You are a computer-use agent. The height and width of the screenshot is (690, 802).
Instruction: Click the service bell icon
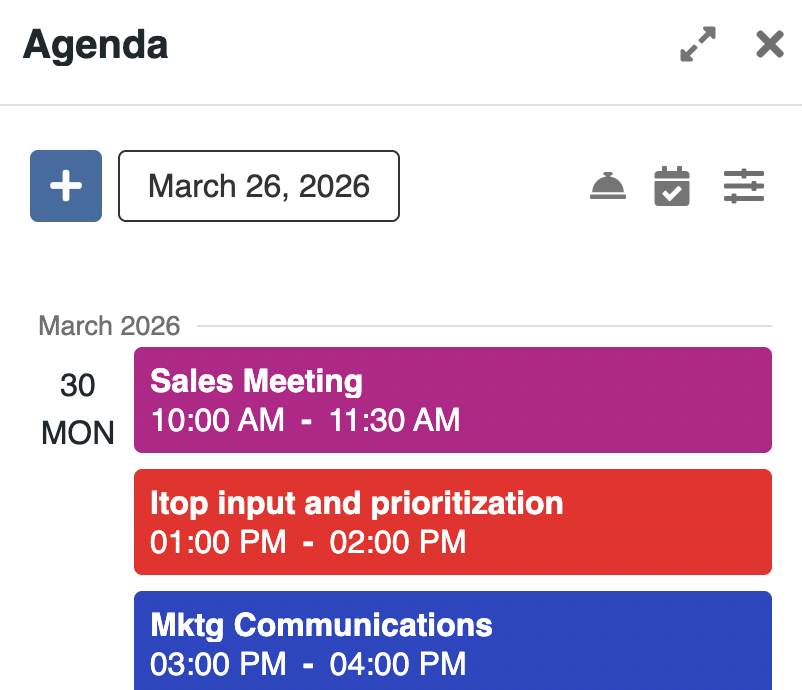[608, 186]
